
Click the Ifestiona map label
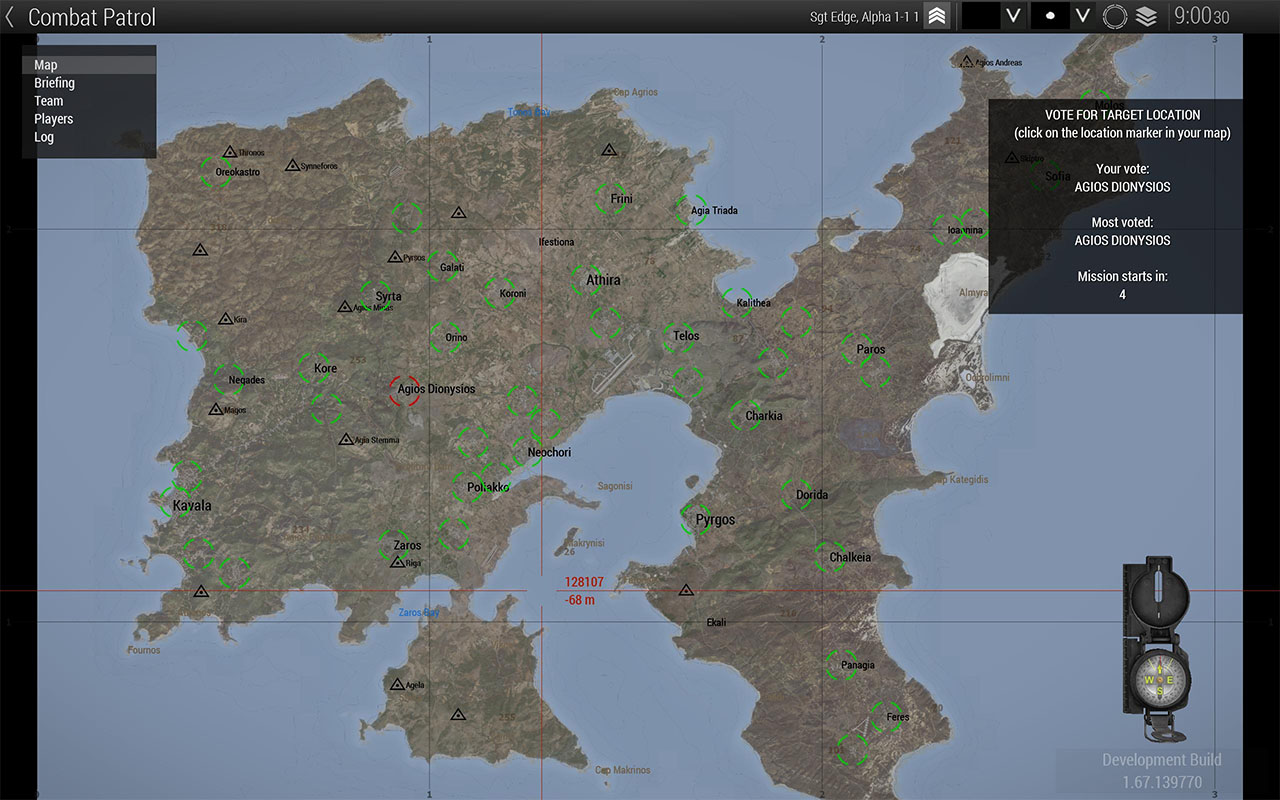[x=556, y=242]
